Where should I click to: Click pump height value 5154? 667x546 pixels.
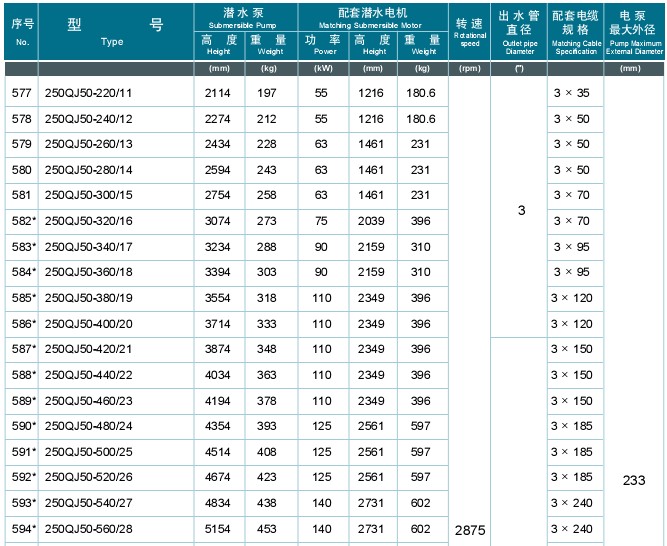pos(217,529)
